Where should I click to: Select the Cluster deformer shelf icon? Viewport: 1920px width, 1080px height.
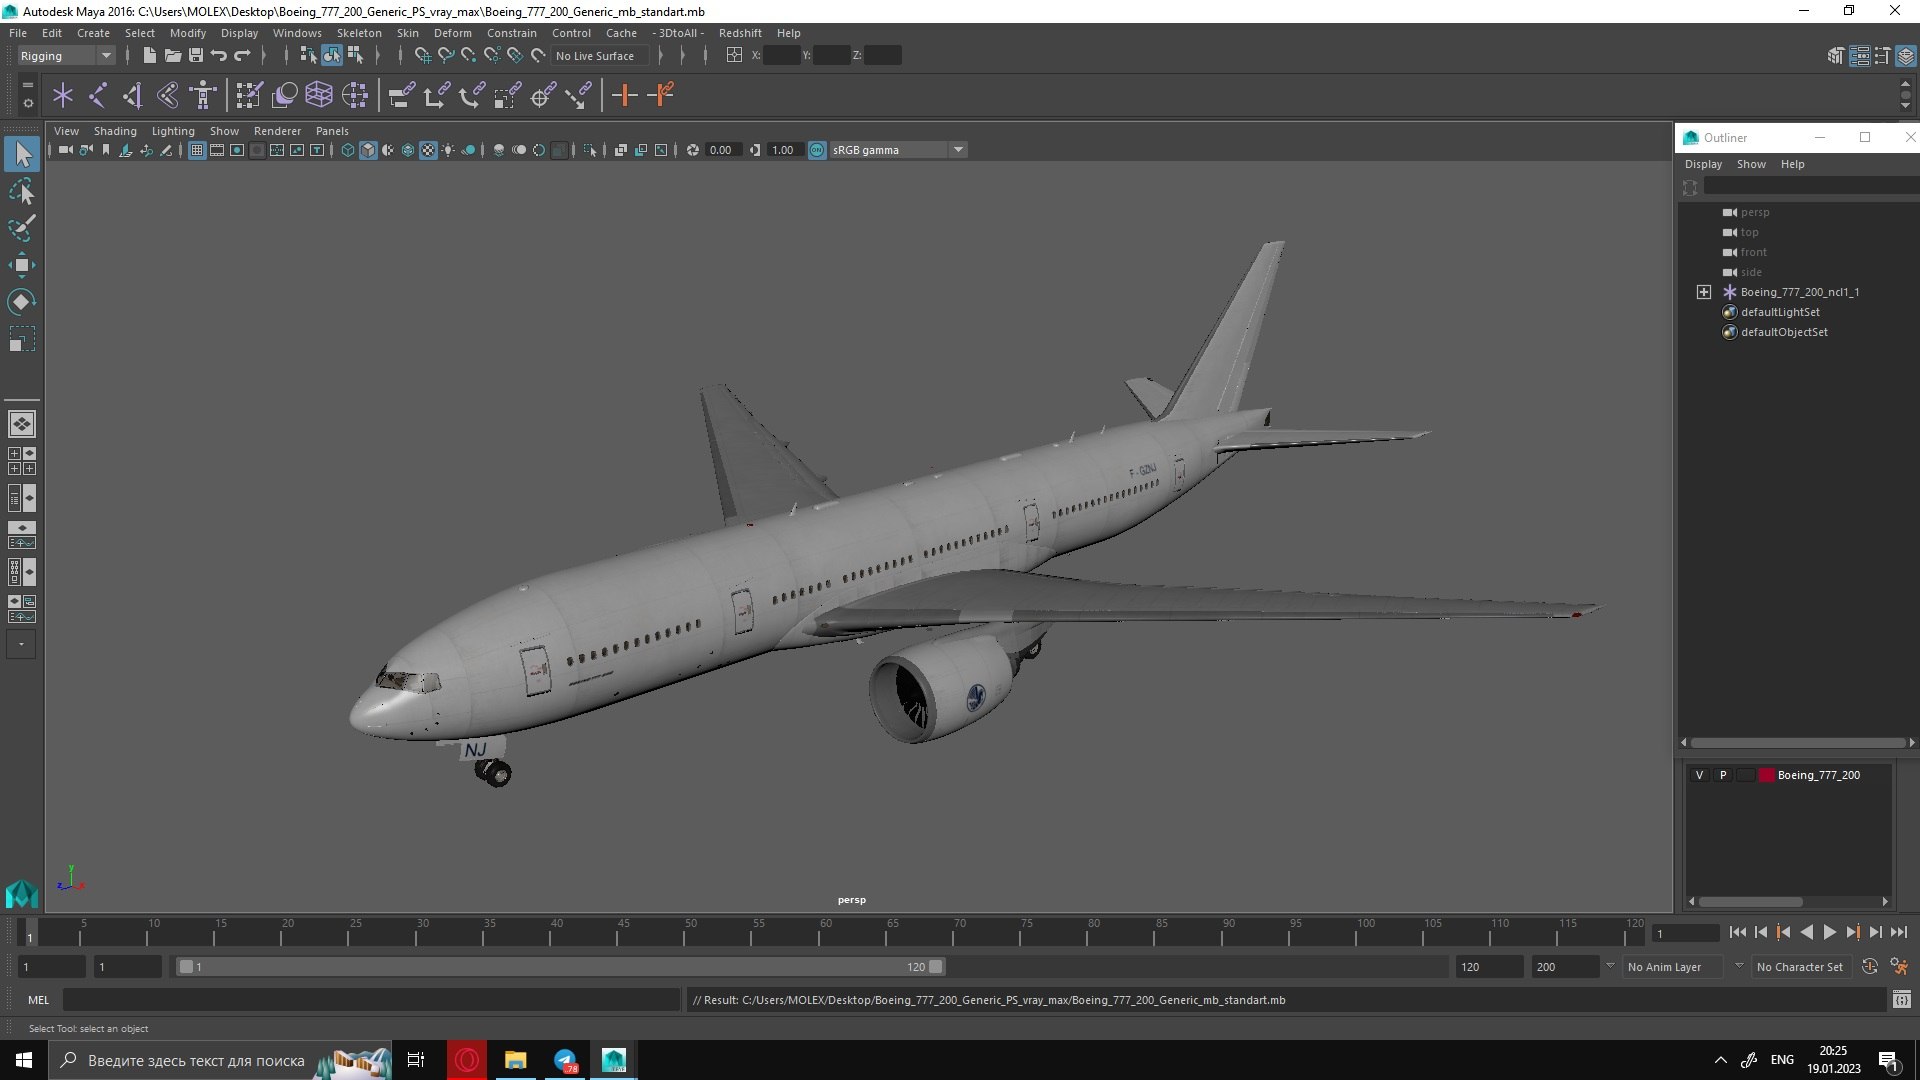[355, 95]
